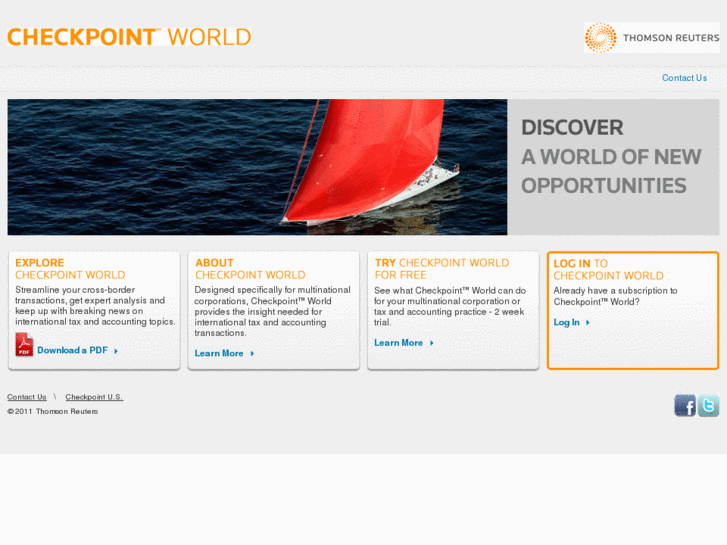
Task: Open the footer Contact Us link
Action: [27, 397]
